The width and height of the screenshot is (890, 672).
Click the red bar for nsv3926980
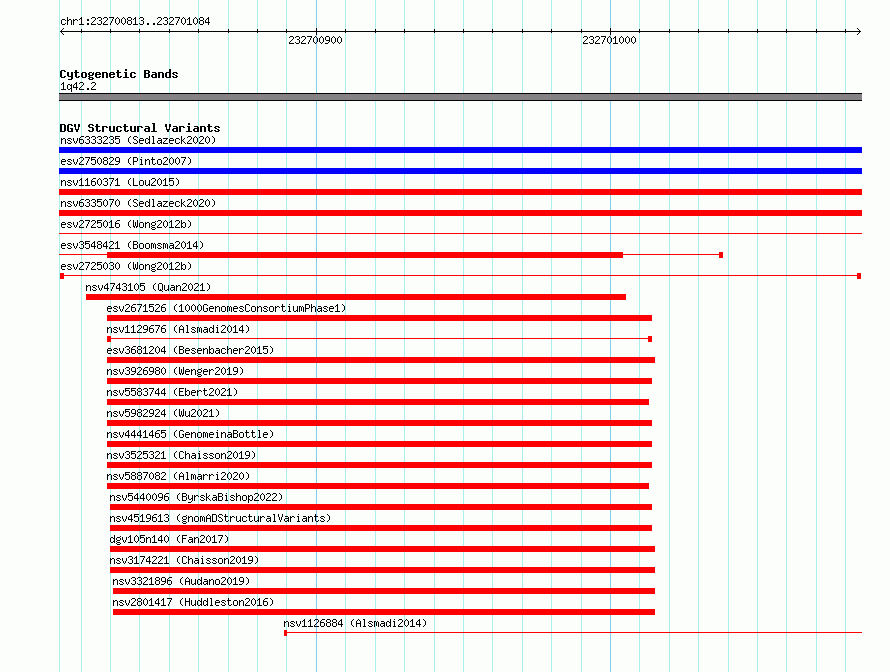(379, 381)
